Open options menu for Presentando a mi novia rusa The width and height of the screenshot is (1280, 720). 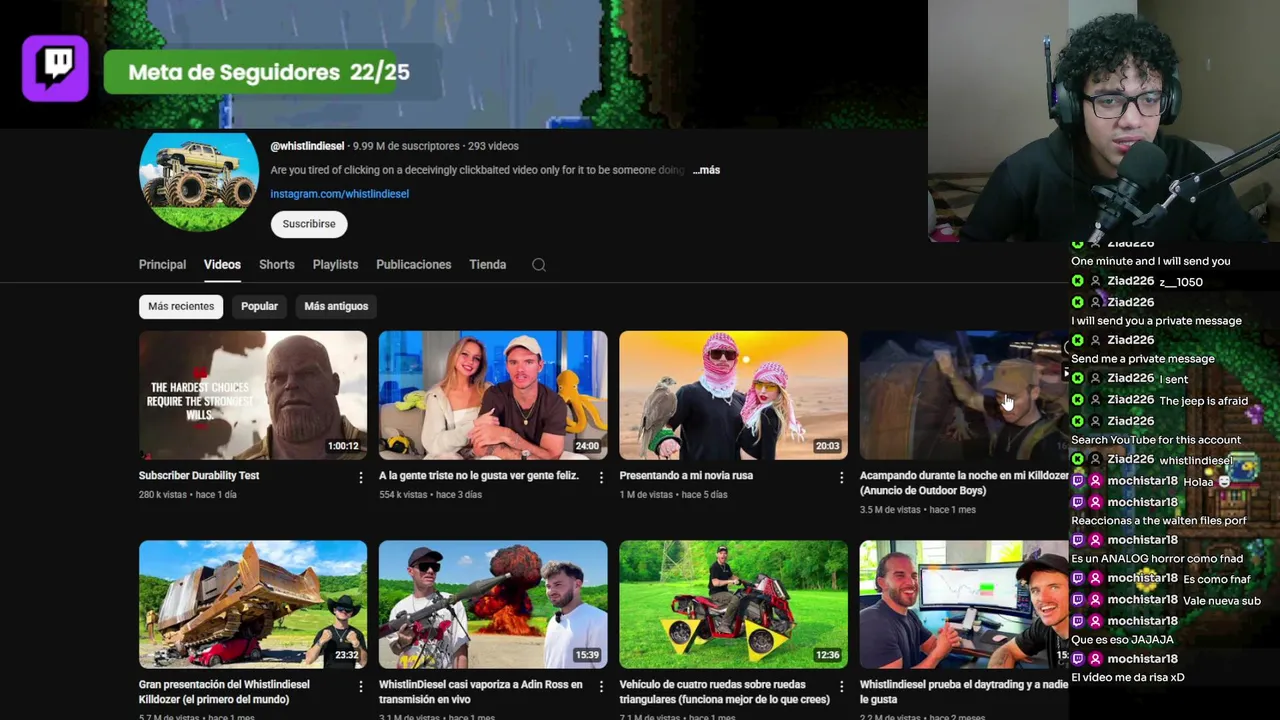[841, 478]
